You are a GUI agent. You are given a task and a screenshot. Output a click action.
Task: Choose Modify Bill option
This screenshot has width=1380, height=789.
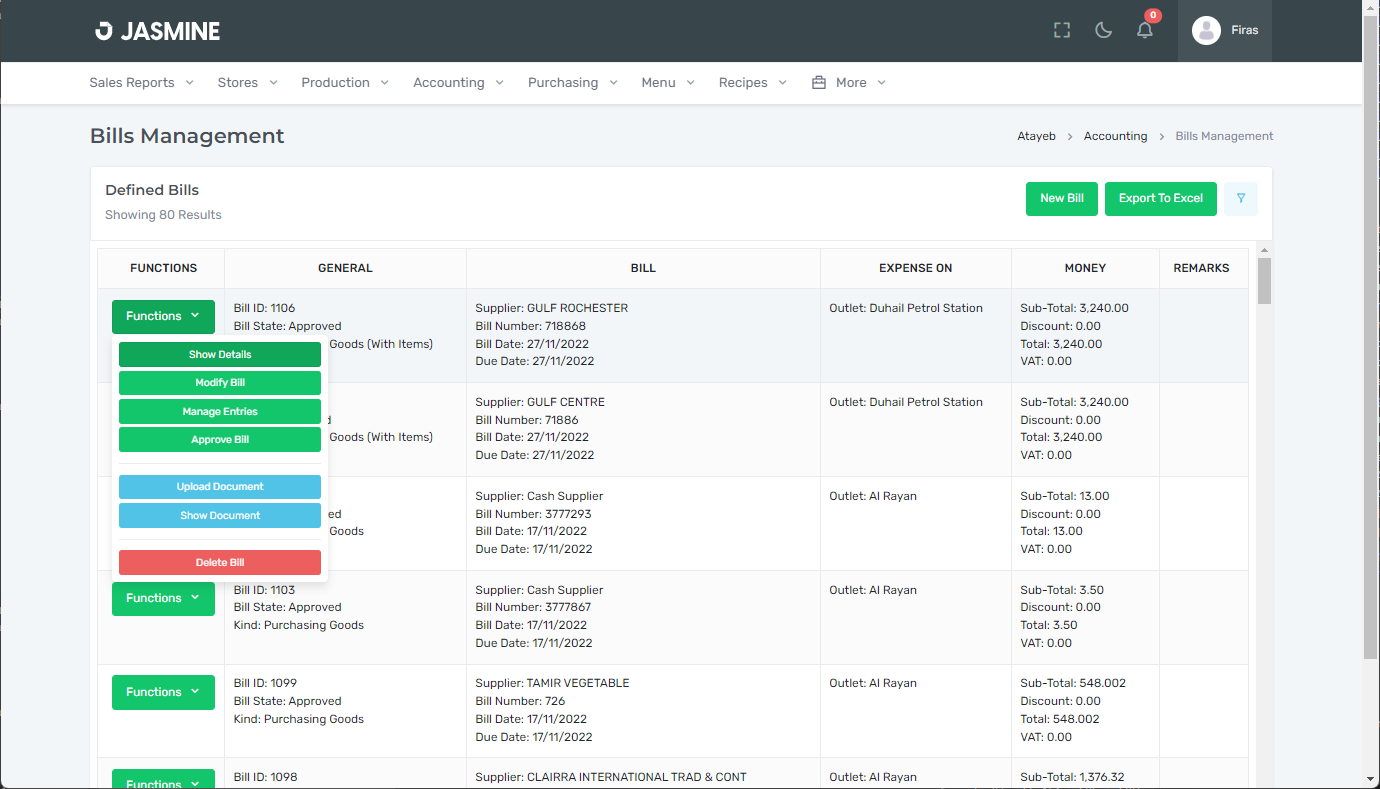220,383
